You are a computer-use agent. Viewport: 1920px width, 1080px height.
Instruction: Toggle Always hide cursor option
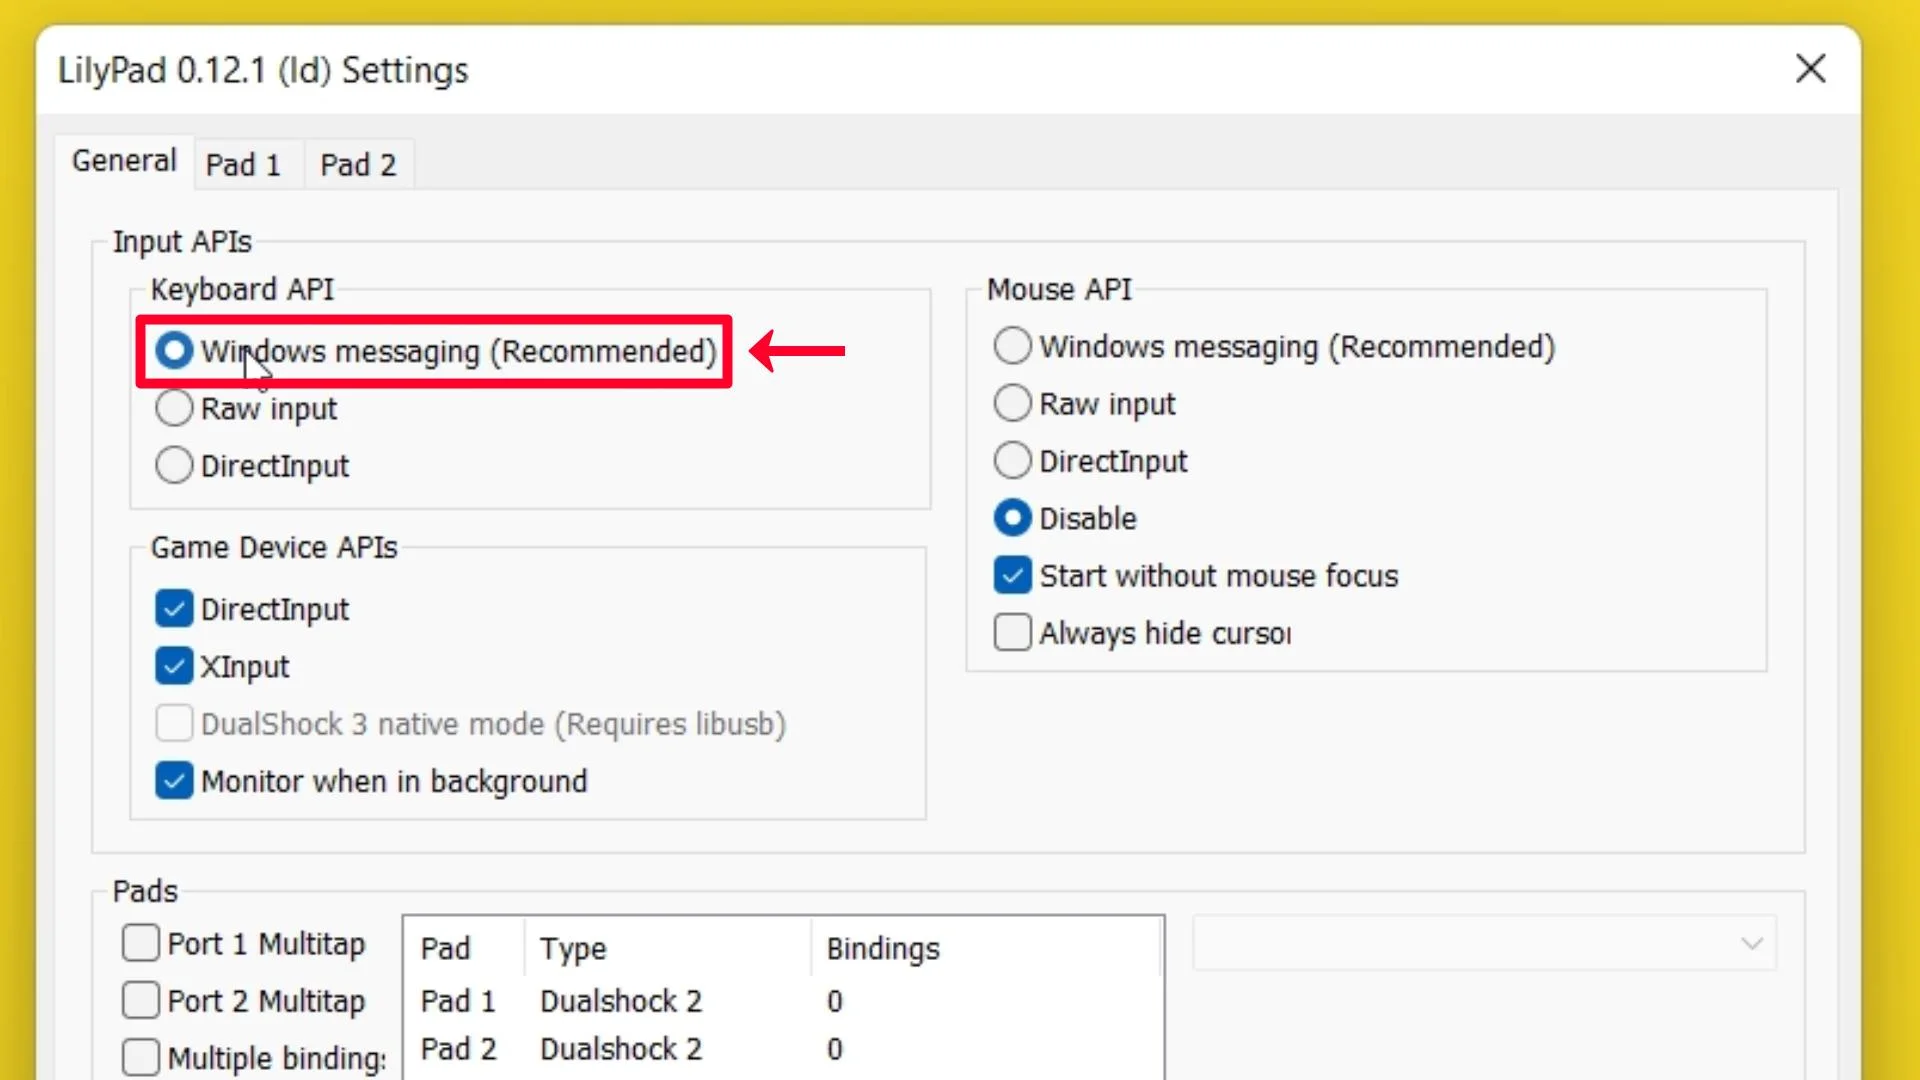pyautogui.click(x=1013, y=633)
